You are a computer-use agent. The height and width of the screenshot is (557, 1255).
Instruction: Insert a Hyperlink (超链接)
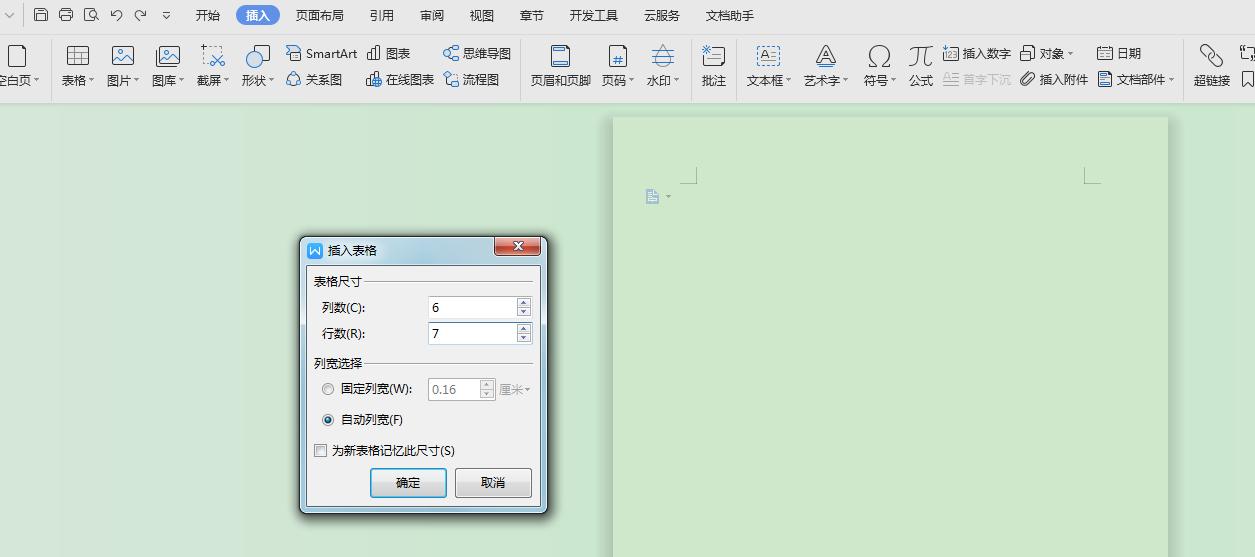[1211, 66]
